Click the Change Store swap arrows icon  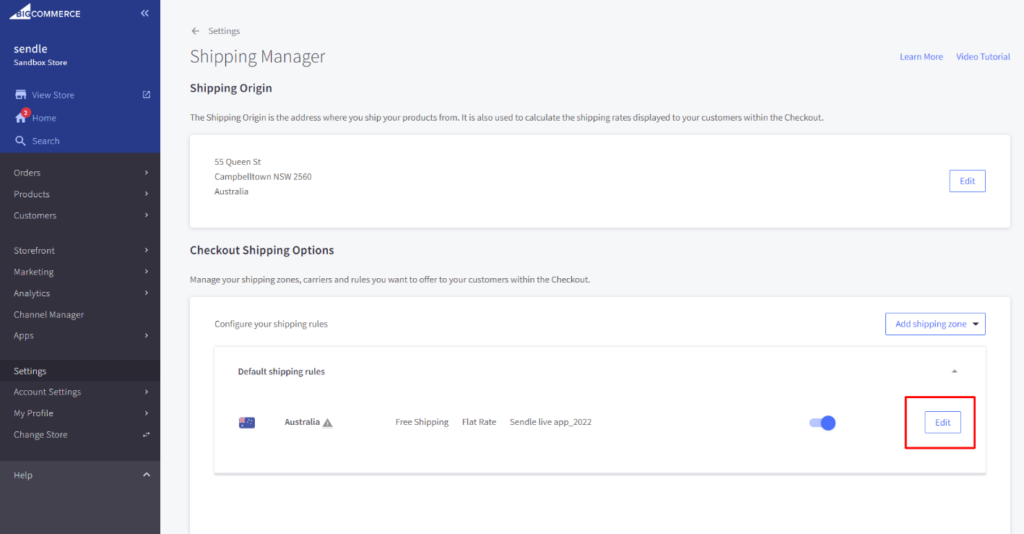point(146,435)
